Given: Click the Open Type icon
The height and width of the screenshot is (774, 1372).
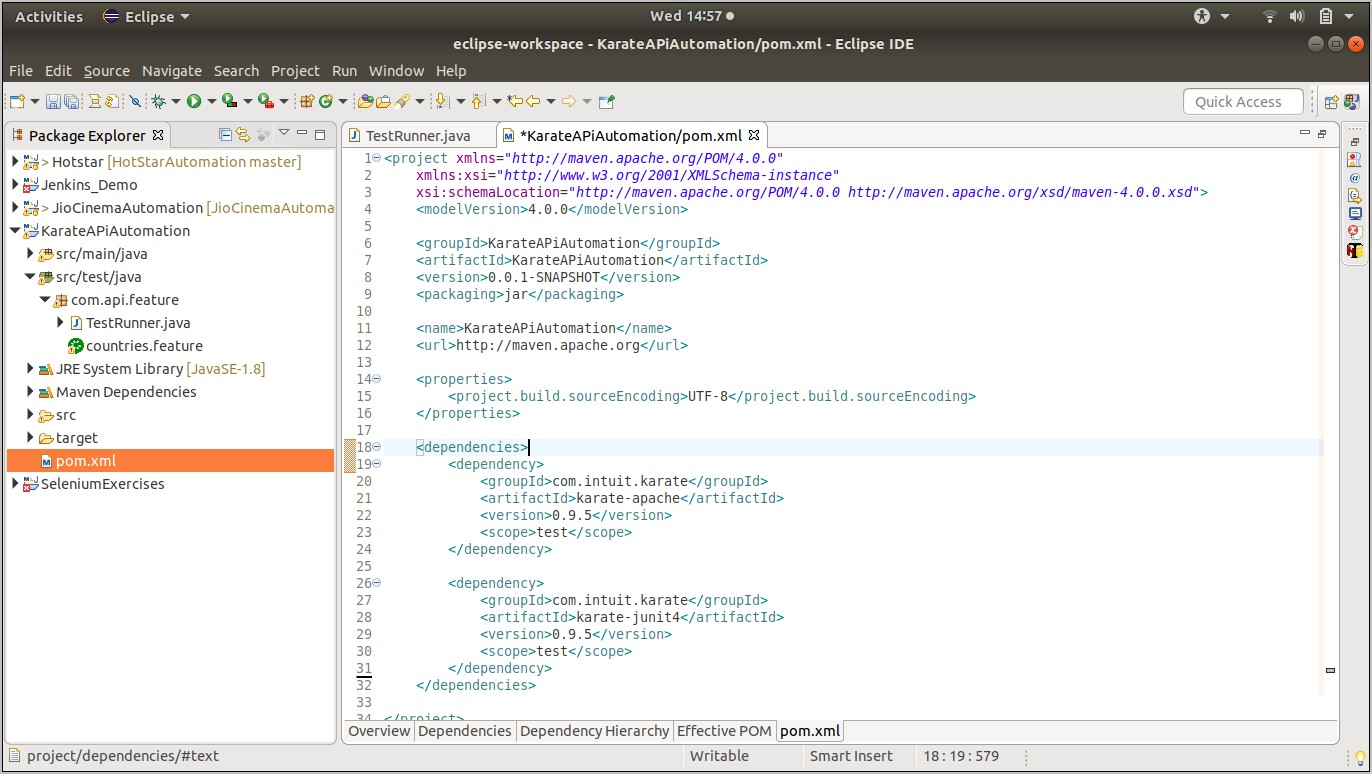Looking at the screenshot, I should (x=366, y=101).
